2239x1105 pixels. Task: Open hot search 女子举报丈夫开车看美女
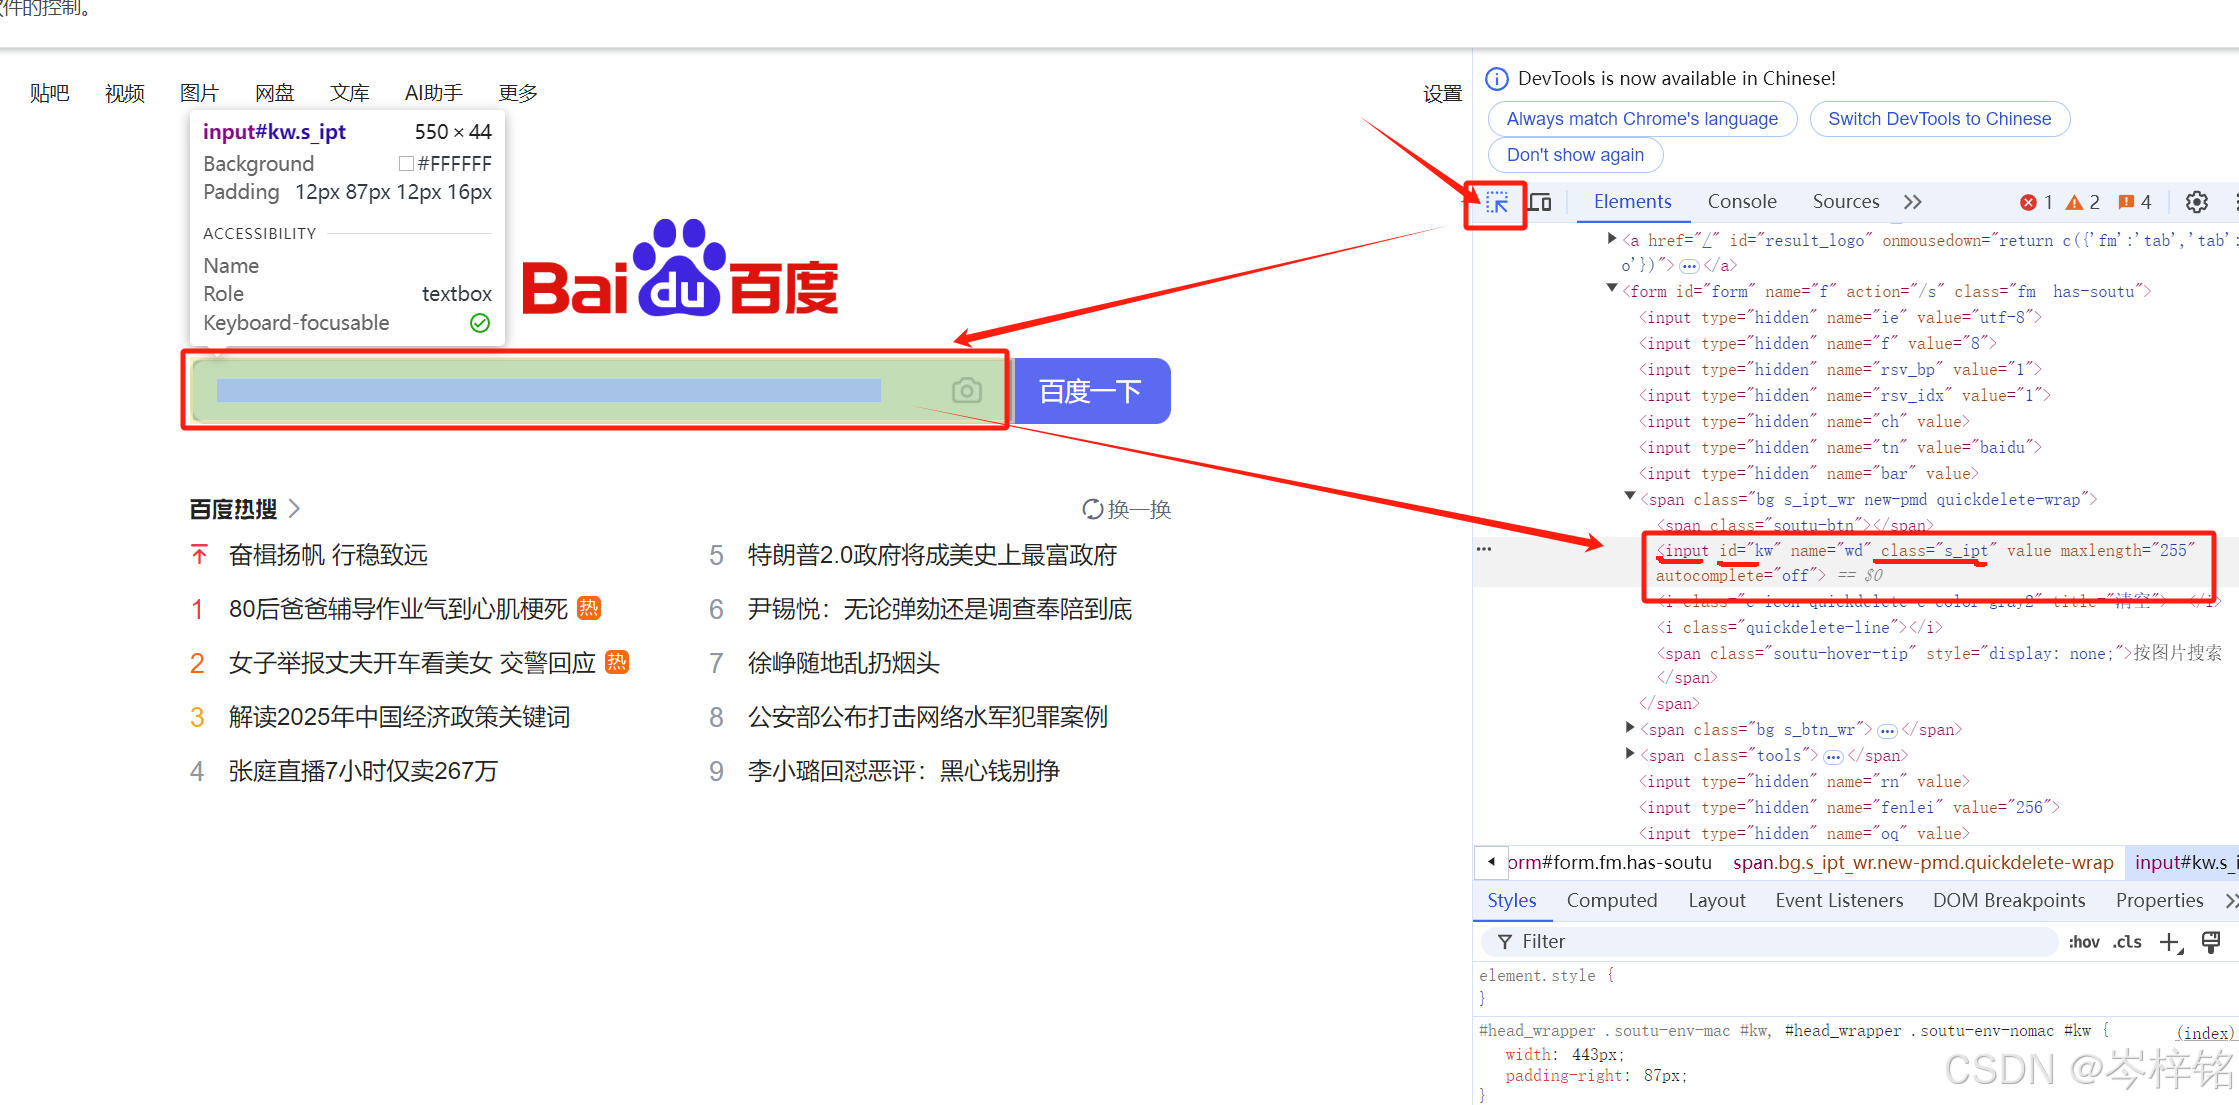(412, 664)
